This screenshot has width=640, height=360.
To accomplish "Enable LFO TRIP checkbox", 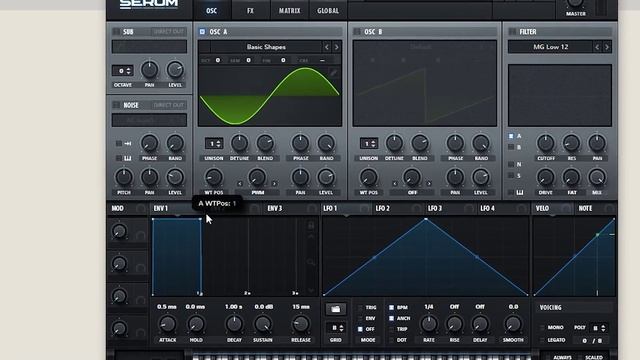I will 391,329.
